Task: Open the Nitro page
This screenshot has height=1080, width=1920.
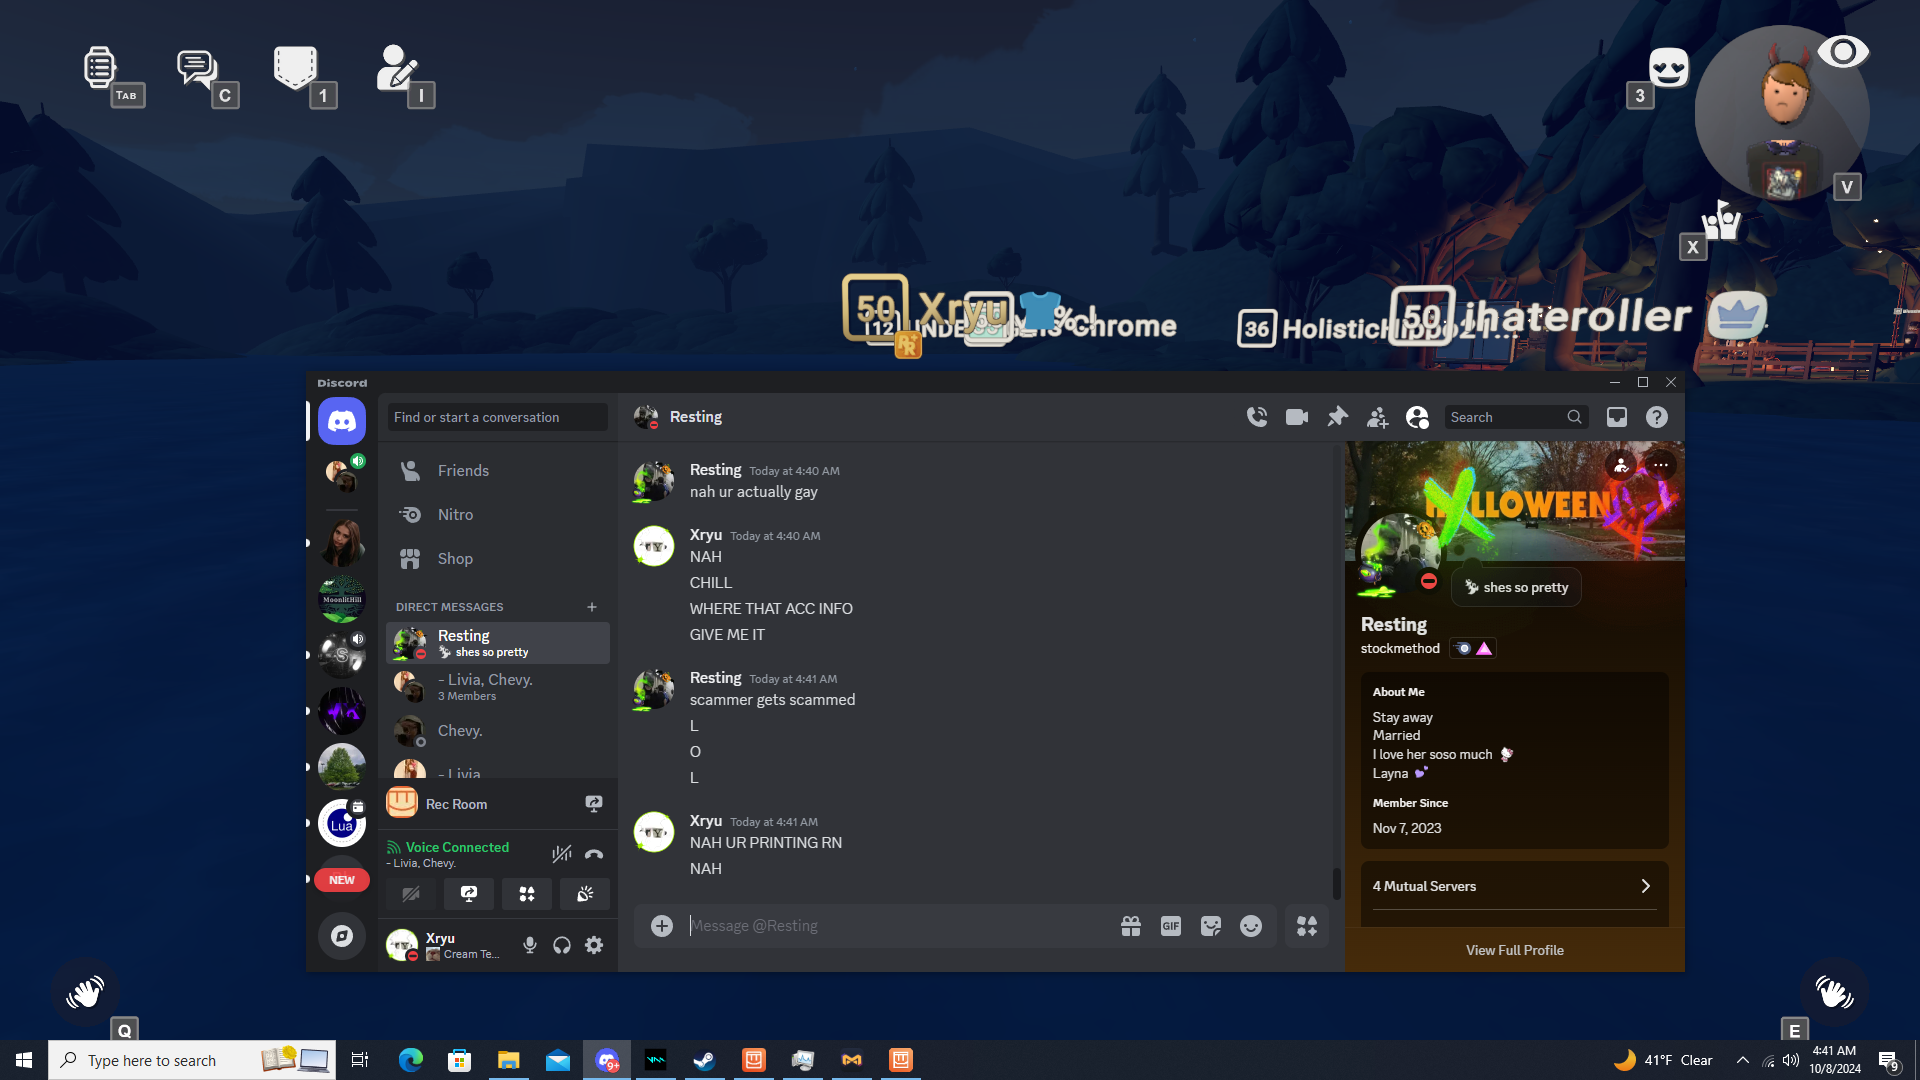Action: click(x=455, y=515)
